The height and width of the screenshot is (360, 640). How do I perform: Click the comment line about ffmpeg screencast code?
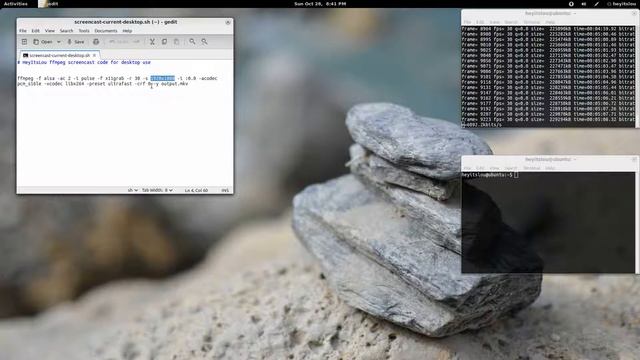coord(84,62)
